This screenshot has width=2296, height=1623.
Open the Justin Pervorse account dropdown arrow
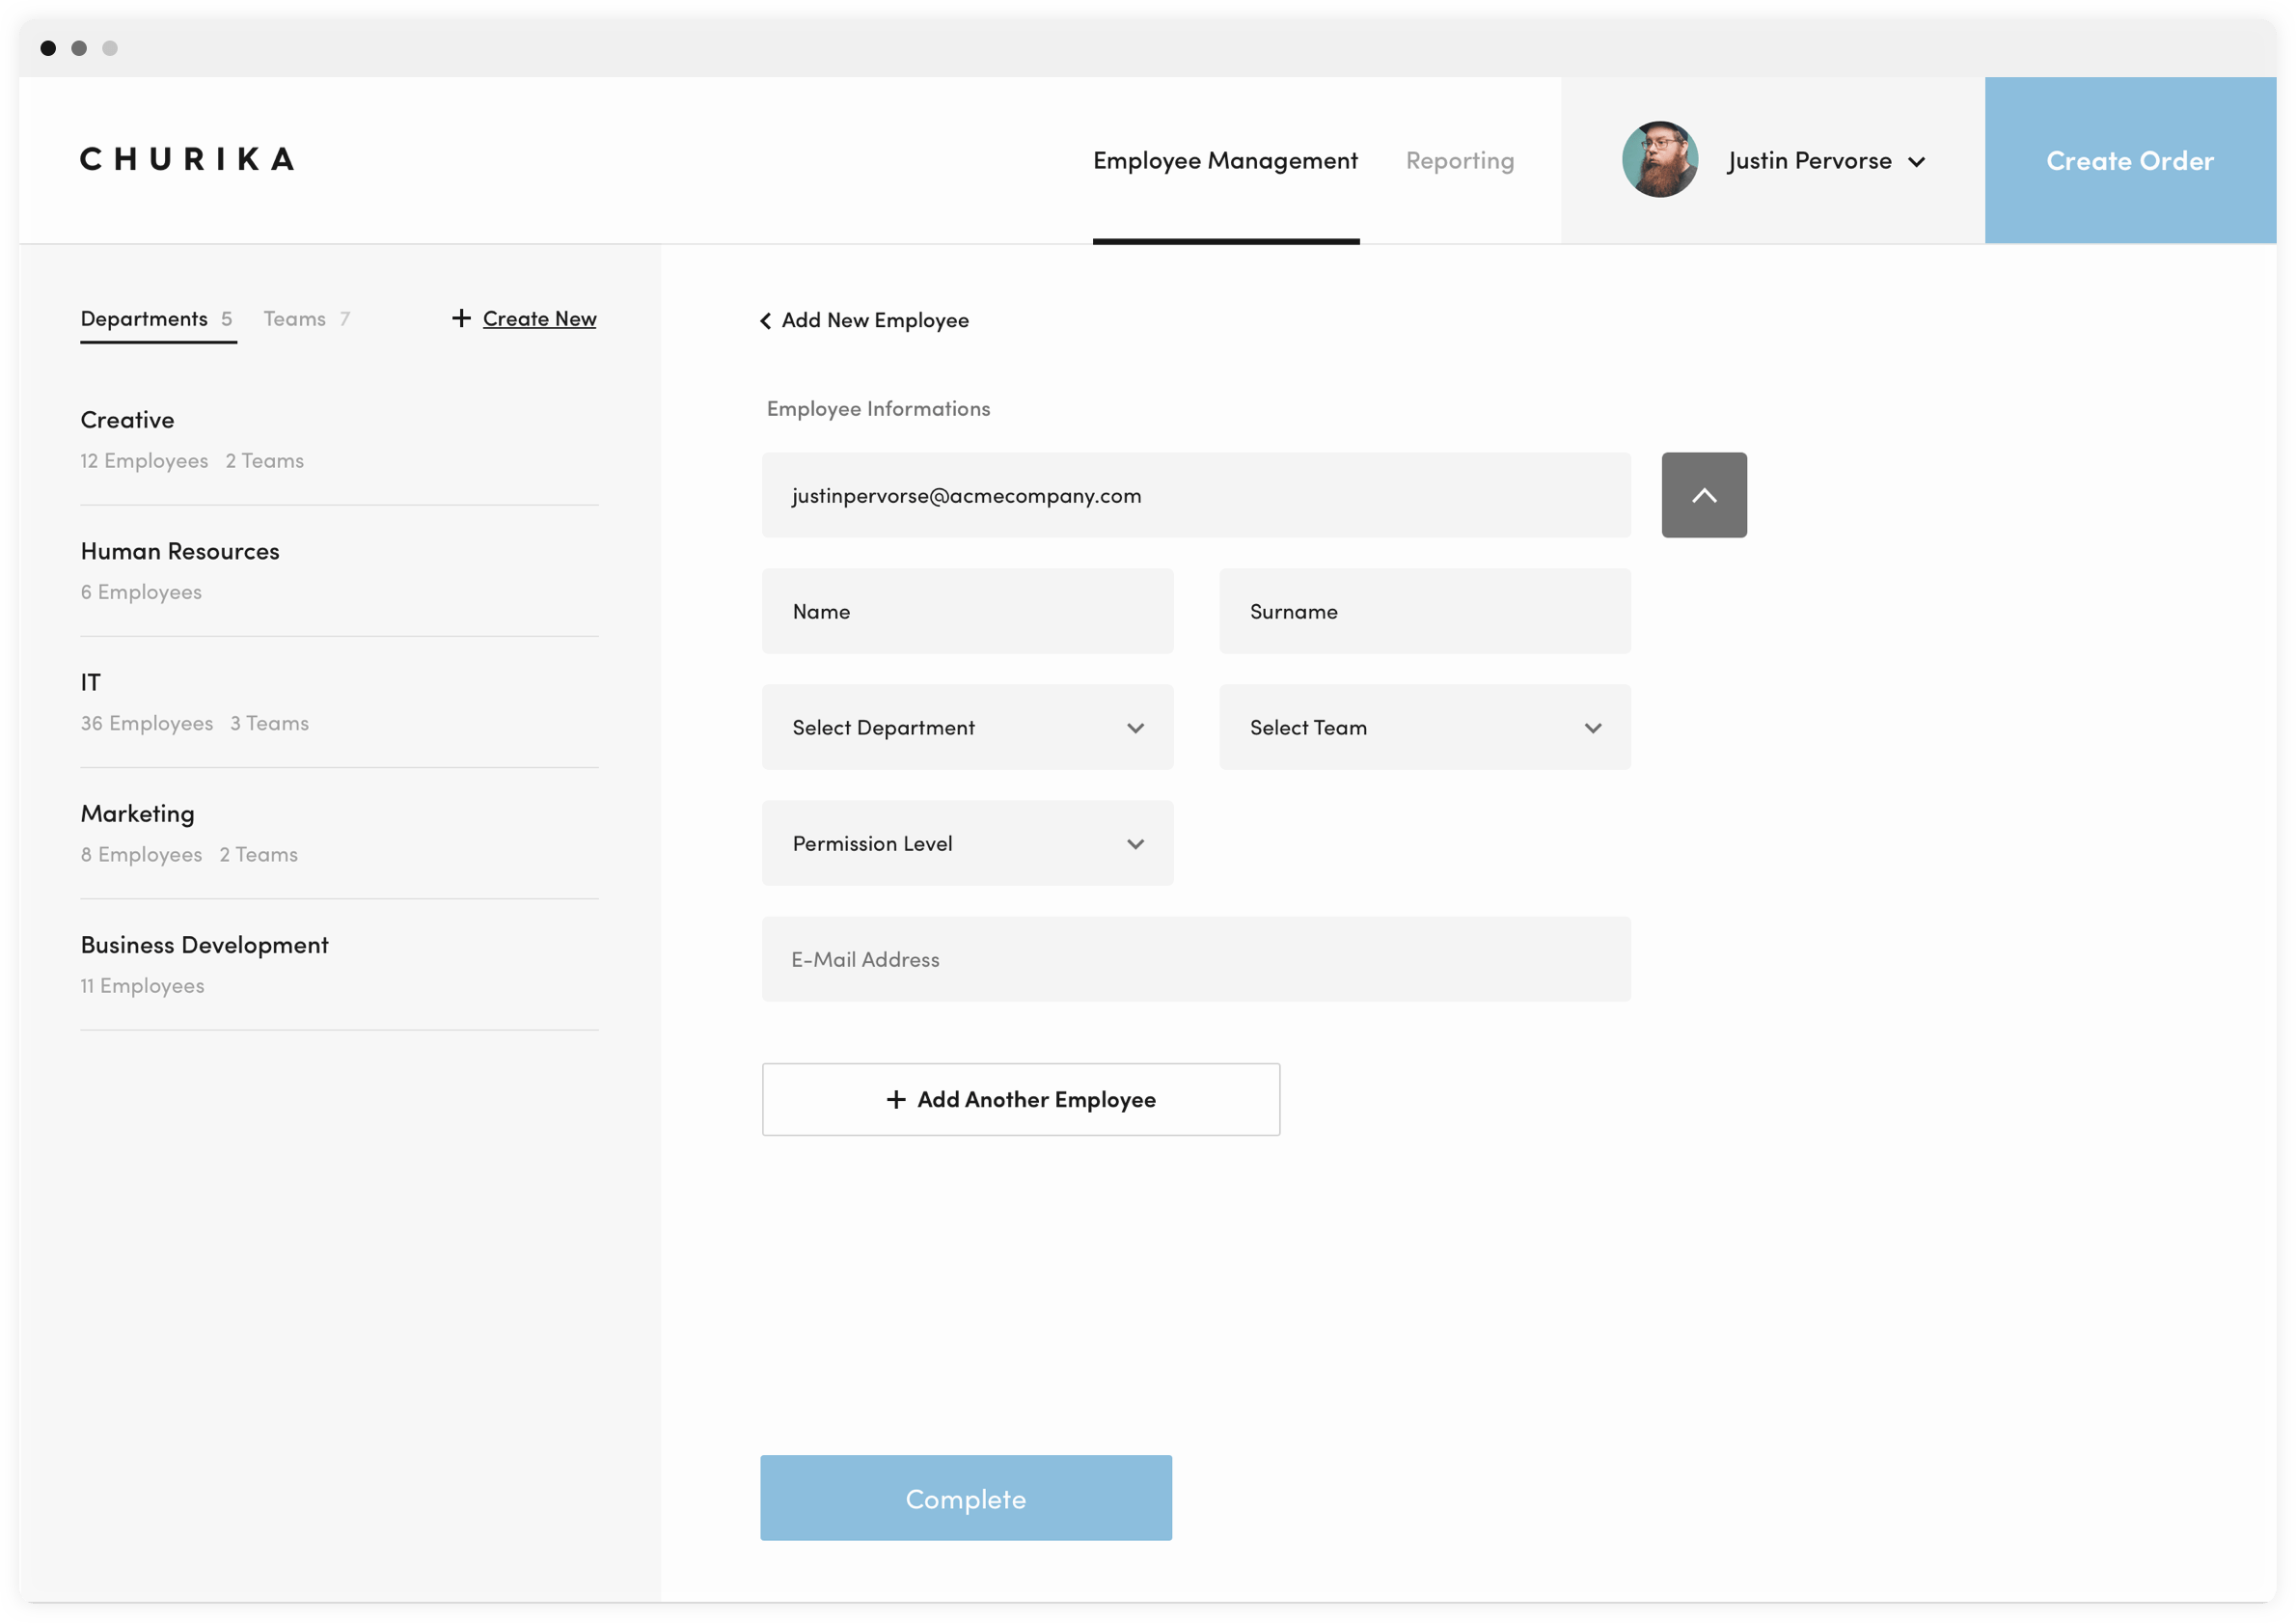click(x=1916, y=162)
